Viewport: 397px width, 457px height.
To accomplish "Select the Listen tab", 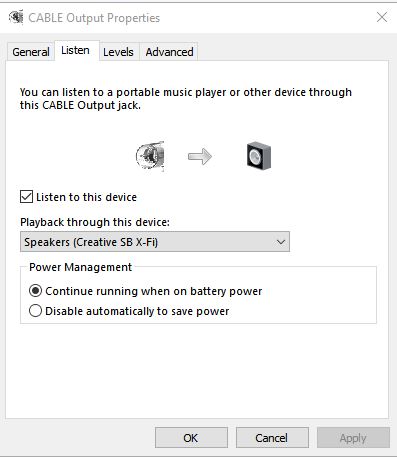I will pyautogui.click(x=75, y=50).
